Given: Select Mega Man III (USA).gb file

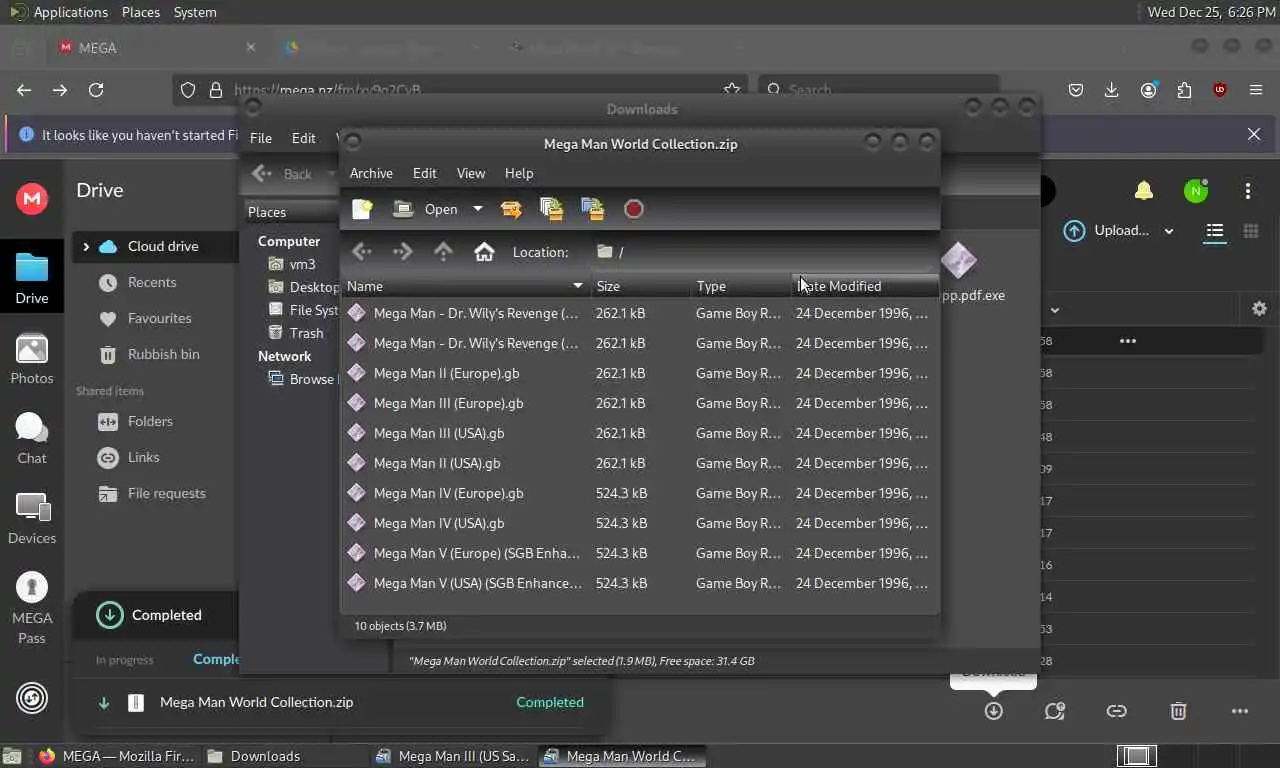Looking at the screenshot, I should pos(640,433).
